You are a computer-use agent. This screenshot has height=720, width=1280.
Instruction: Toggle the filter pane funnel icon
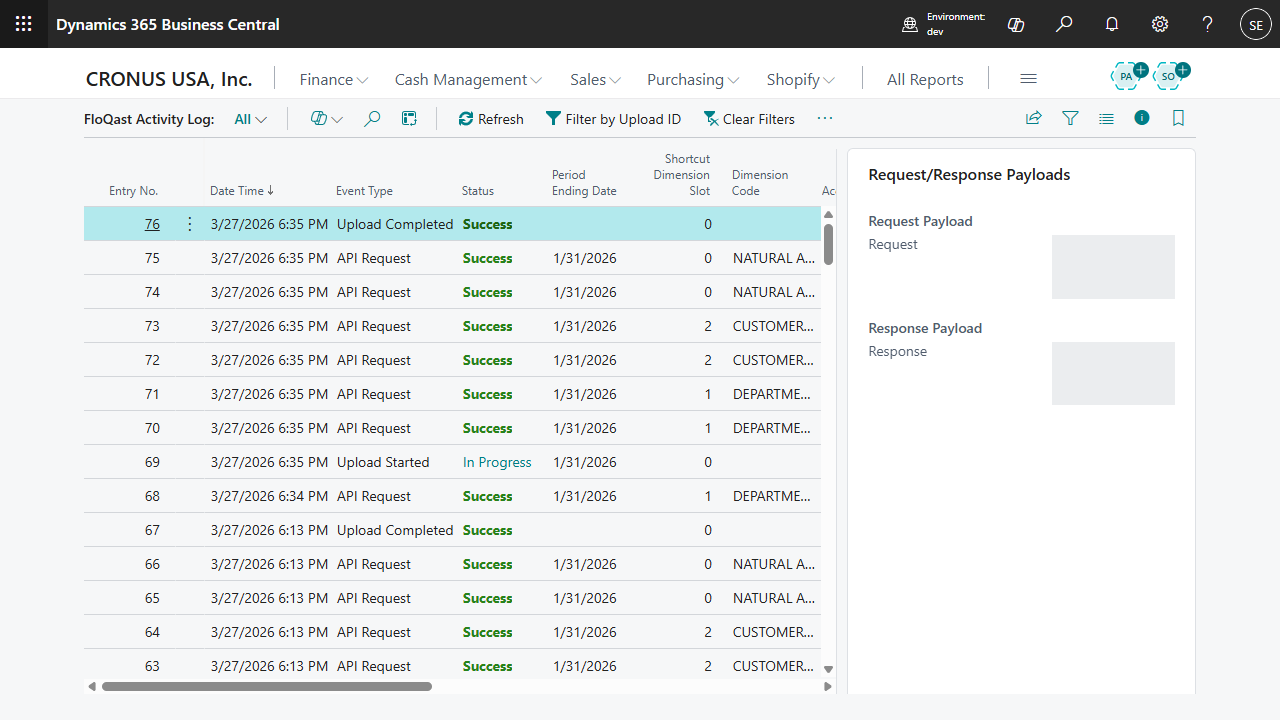(1070, 118)
